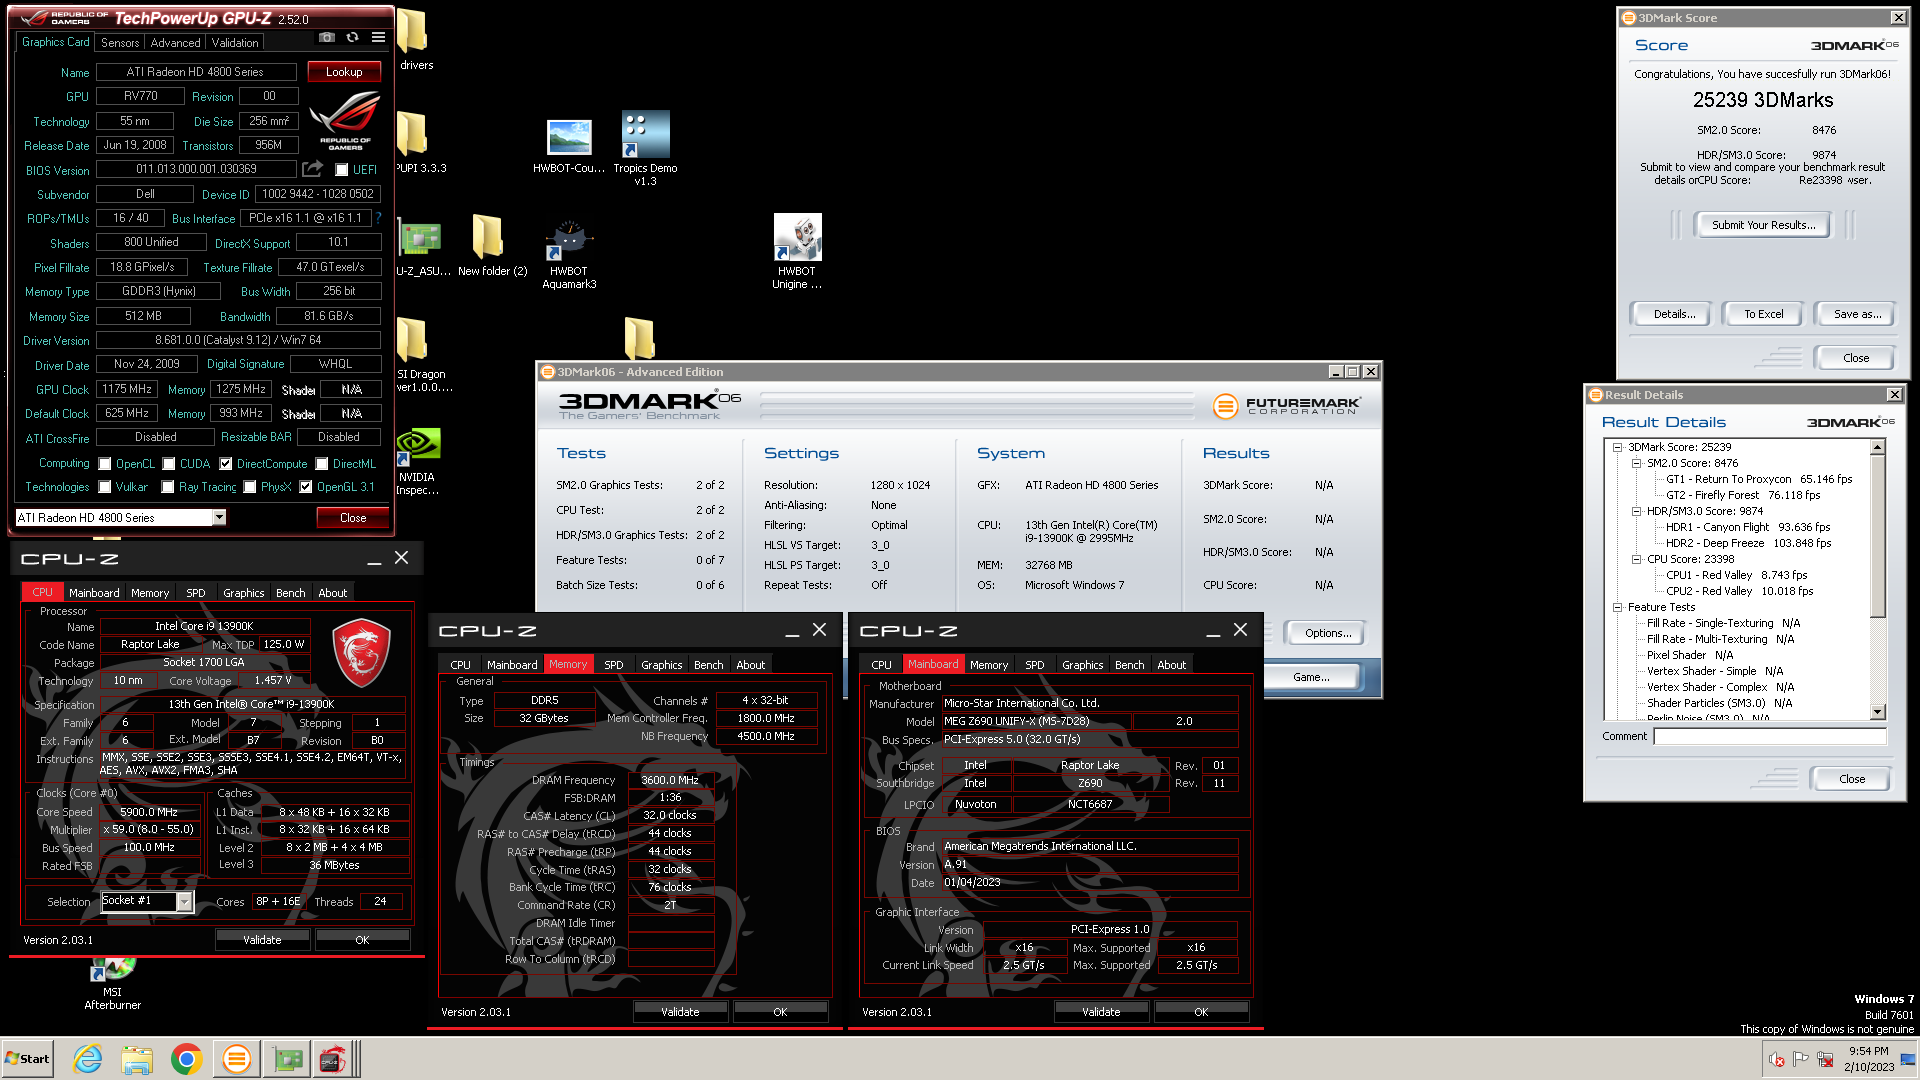
Task: Open 3DMark06 Options... button
Action: 1327,633
